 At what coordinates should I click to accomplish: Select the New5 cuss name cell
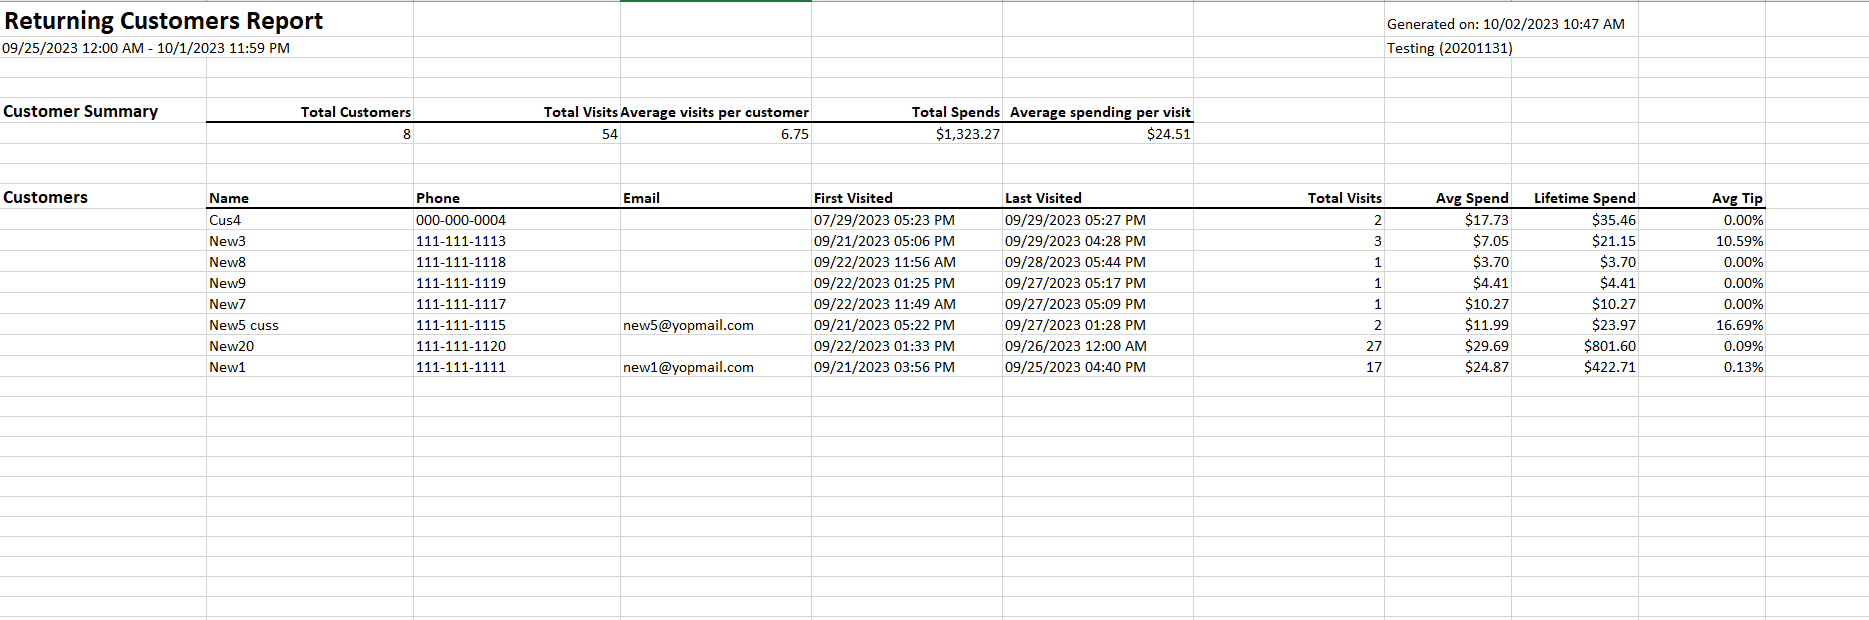point(244,325)
